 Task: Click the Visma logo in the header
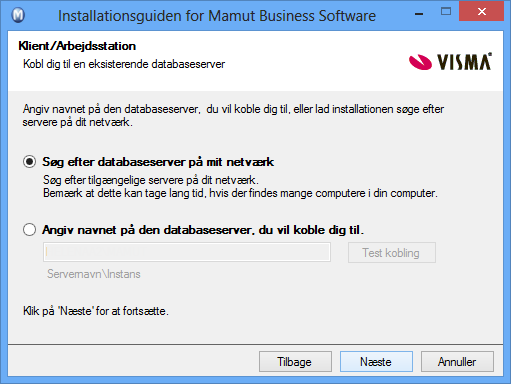(x=450, y=61)
